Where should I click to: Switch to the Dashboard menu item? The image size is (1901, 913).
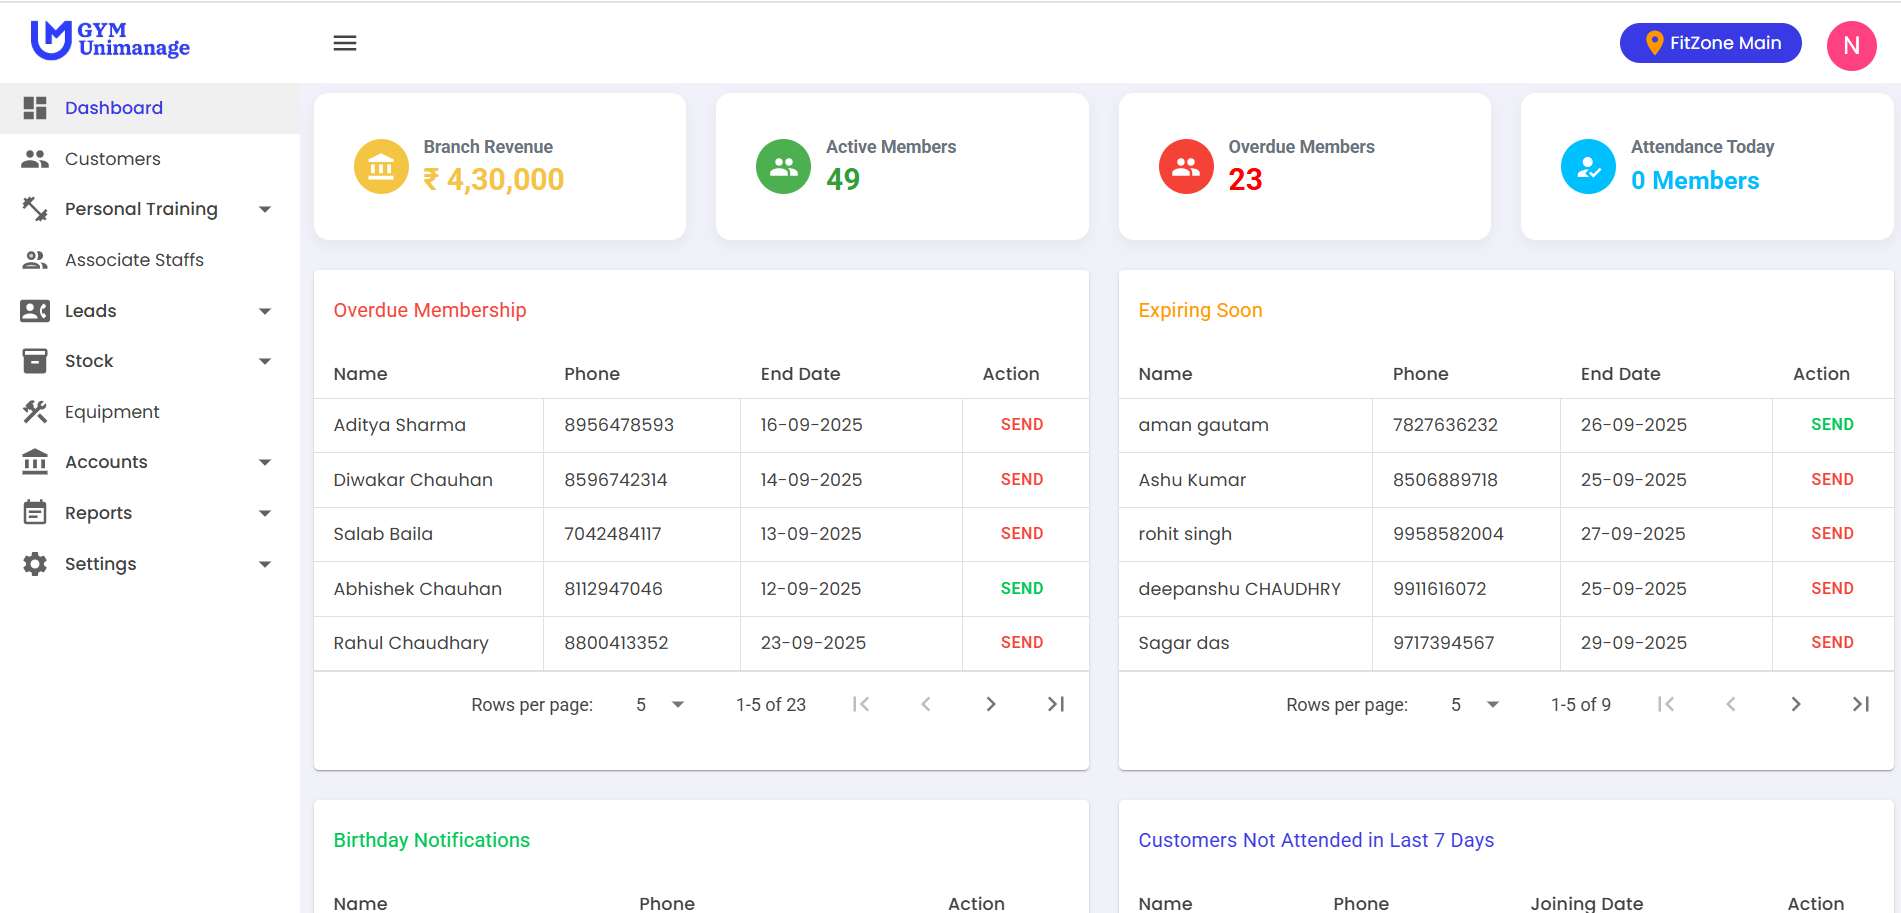[113, 107]
